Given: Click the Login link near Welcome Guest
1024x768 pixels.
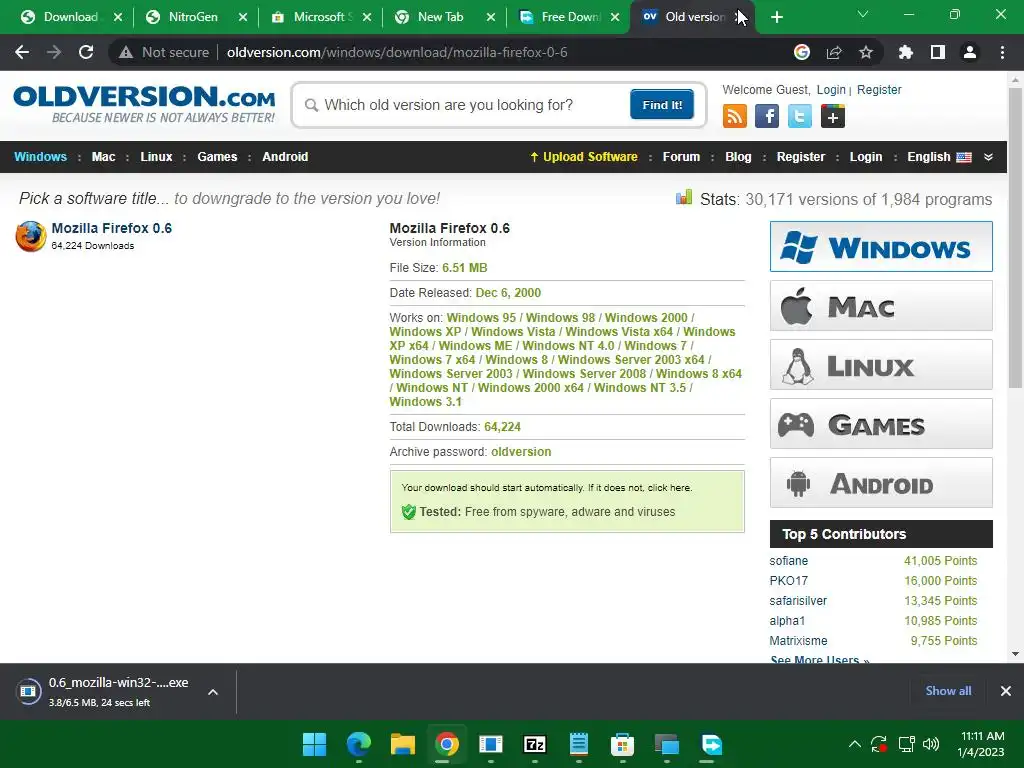Looking at the screenshot, I should pyautogui.click(x=831, y=89).
